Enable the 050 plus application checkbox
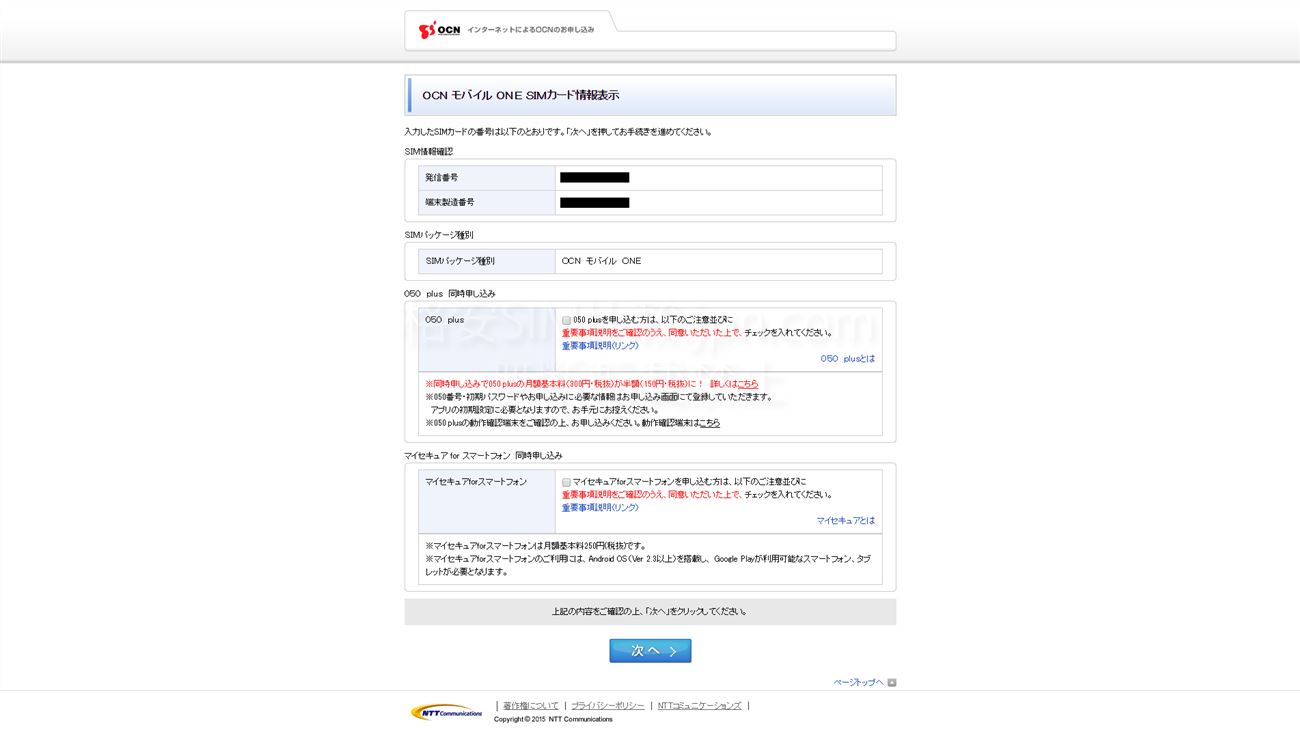The image size is (1300, 748). click(x=566, y=320)
